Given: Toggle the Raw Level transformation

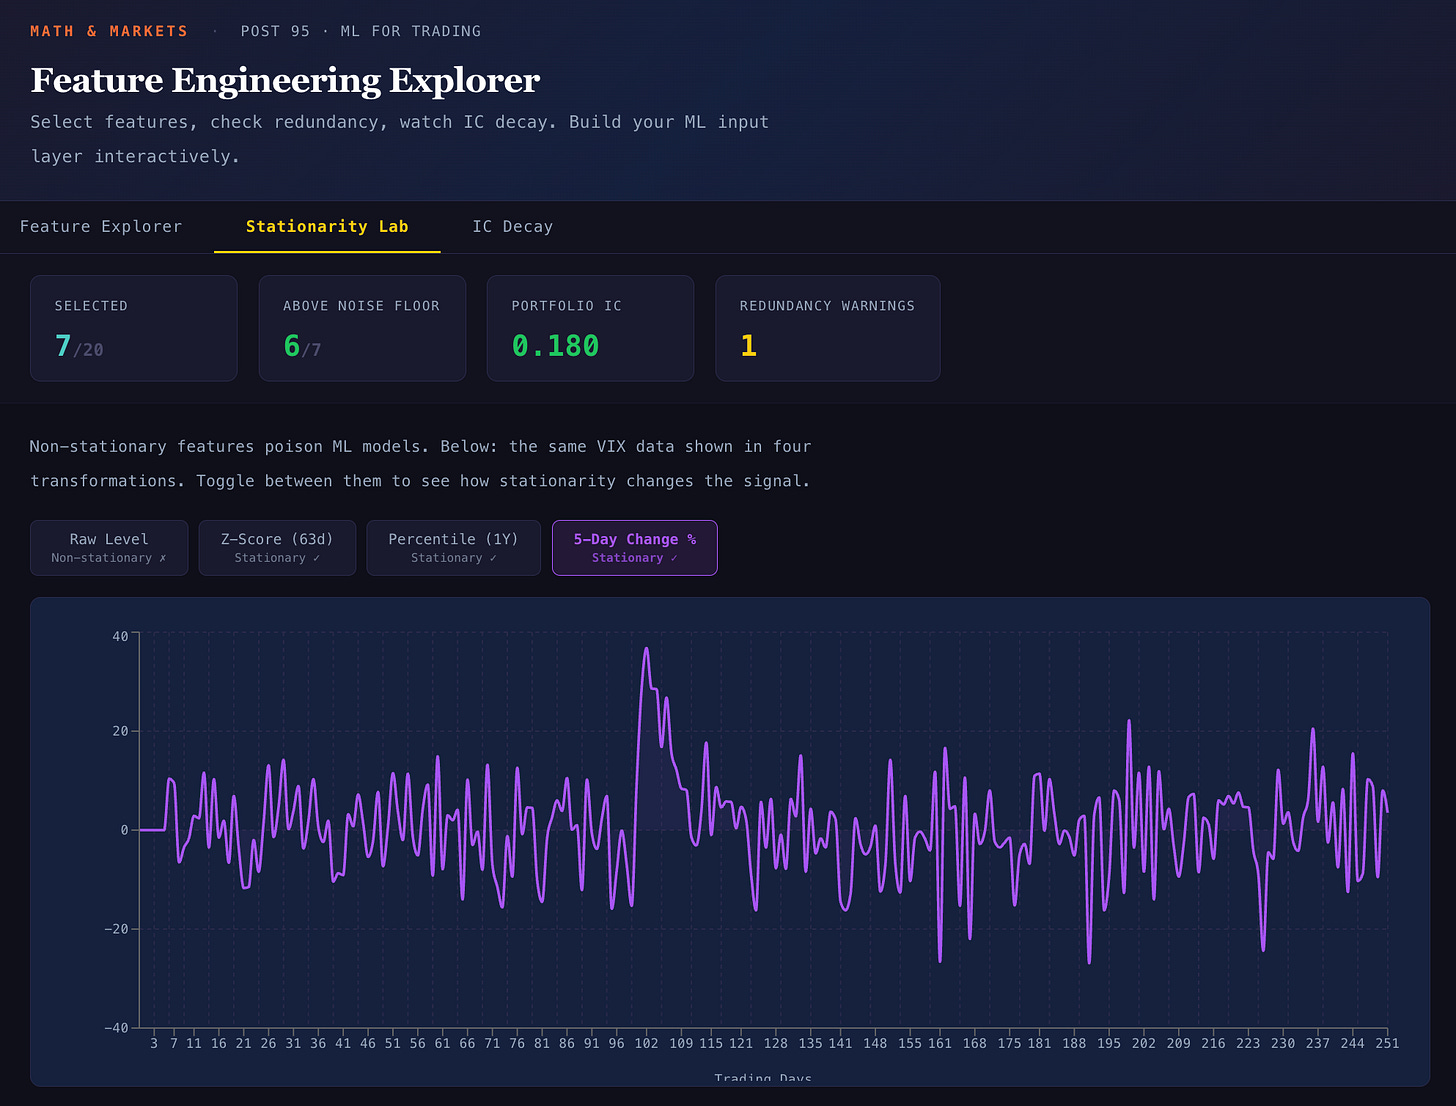Looking at the screenshot, I should click(109, 548).
